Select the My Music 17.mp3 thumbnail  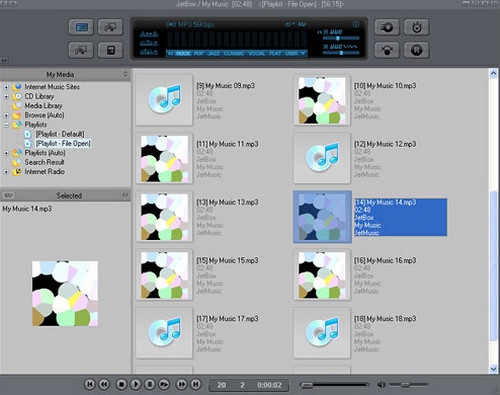pos(164,333)
